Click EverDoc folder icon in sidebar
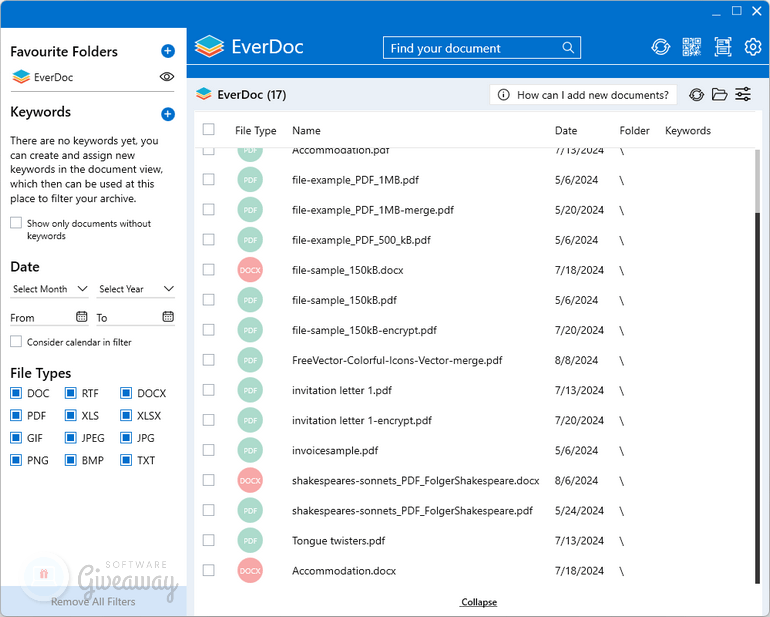 21,77
